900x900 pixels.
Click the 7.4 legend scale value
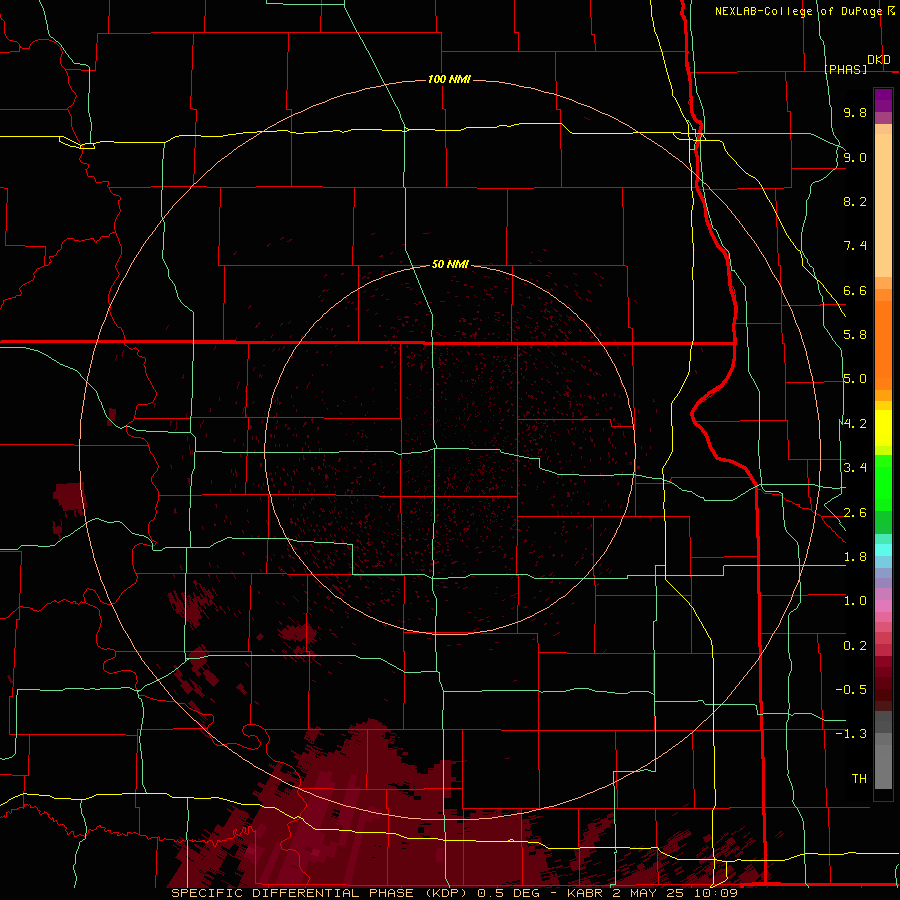[x=855, y=246]
